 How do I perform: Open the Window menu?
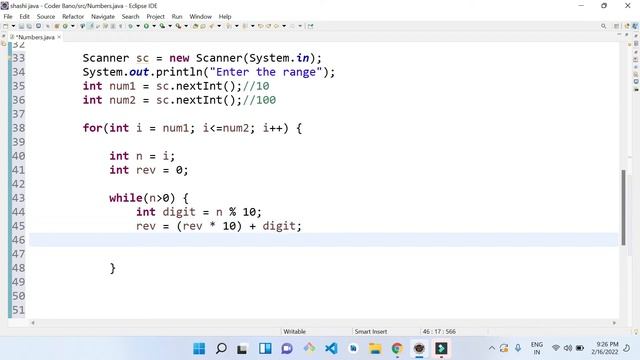point(200,16)
